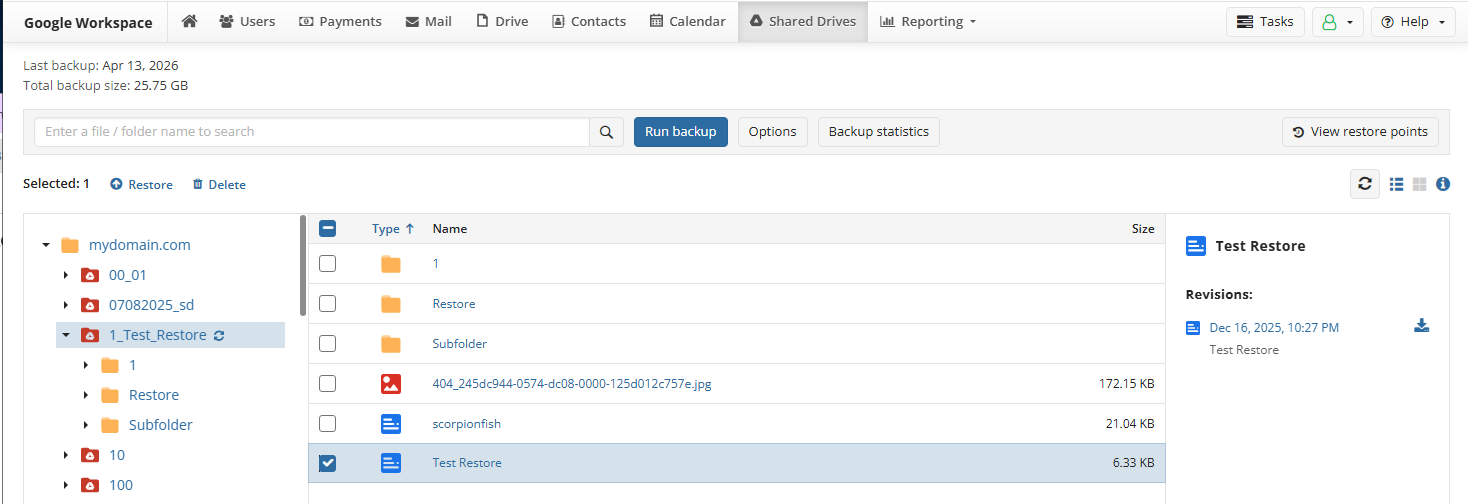Click the file or folder search field
The height and width of the screenshot is (504, 1468).
pyautogui.click(x=311, y=132)
